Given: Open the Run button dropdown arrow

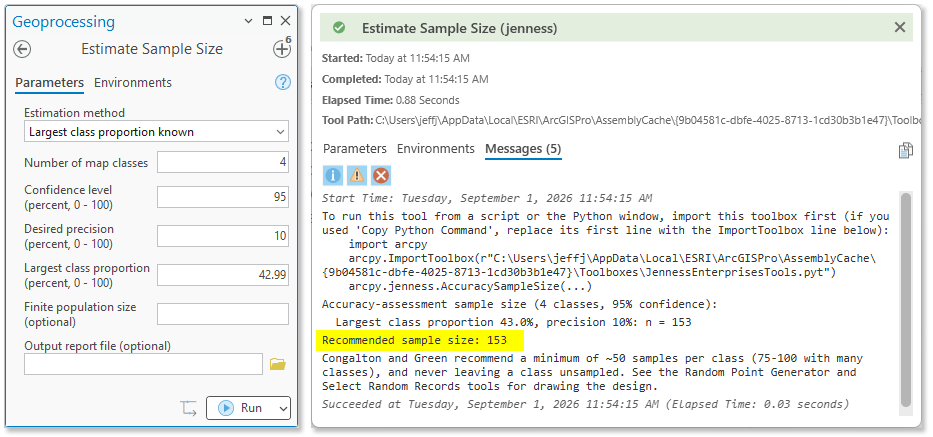Looking at the screenshot, I should point(283,408).
